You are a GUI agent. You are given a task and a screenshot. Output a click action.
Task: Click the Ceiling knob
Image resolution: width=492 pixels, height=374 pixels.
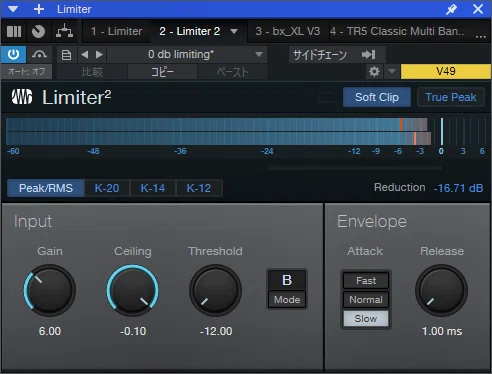(133, 290)
